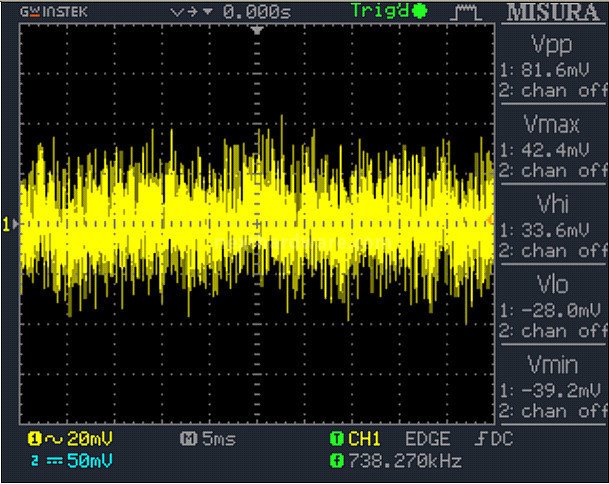Click the channel 2 DC coupling symbol
This screenshot has height=484, width=609.
click(54, 461)
